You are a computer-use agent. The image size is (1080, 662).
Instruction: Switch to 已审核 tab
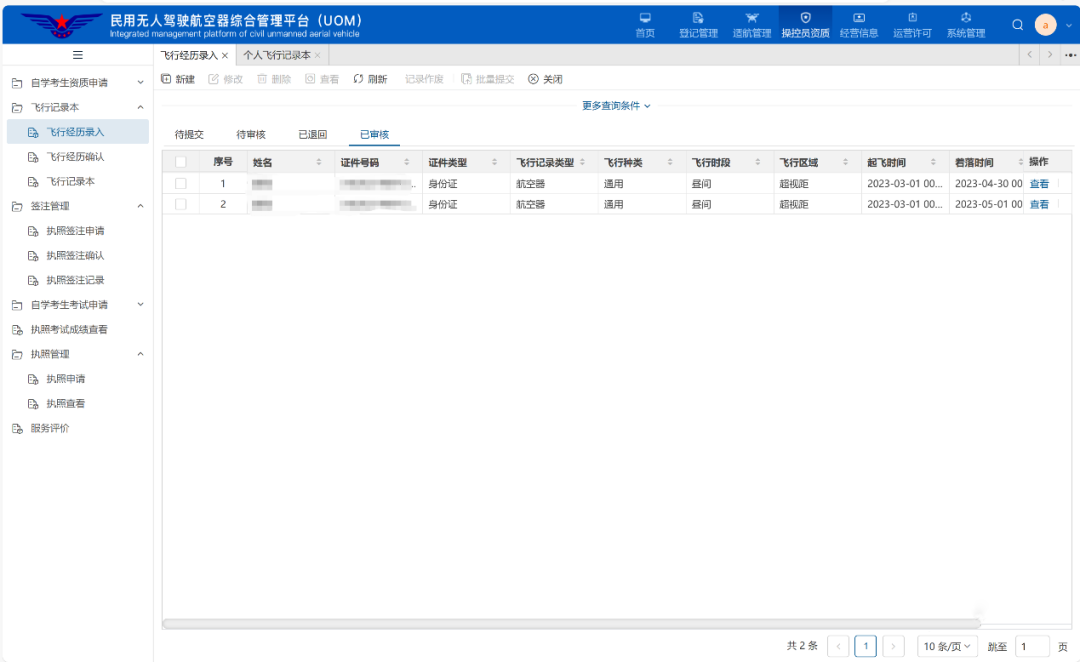[x=375, y=134]
